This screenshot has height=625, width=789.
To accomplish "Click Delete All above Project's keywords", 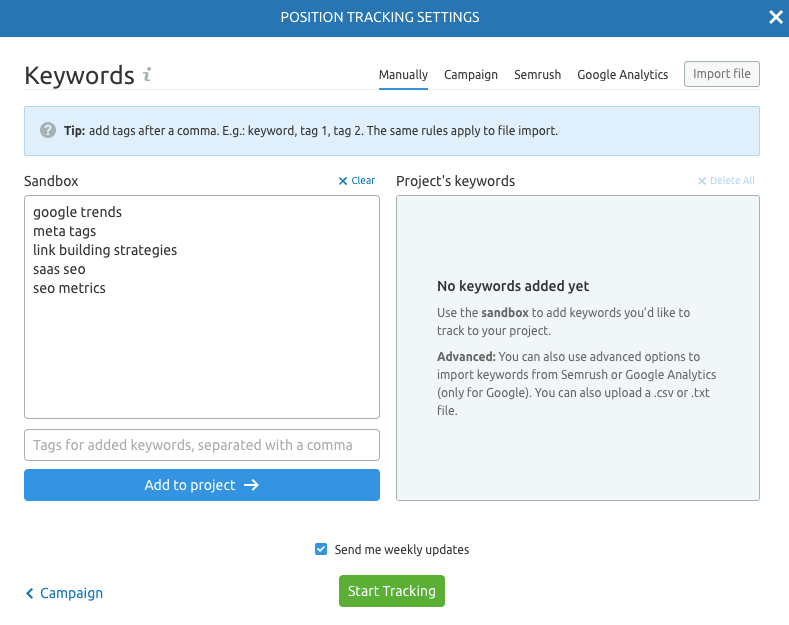I will pyautogui.click(x=726, y=181).
